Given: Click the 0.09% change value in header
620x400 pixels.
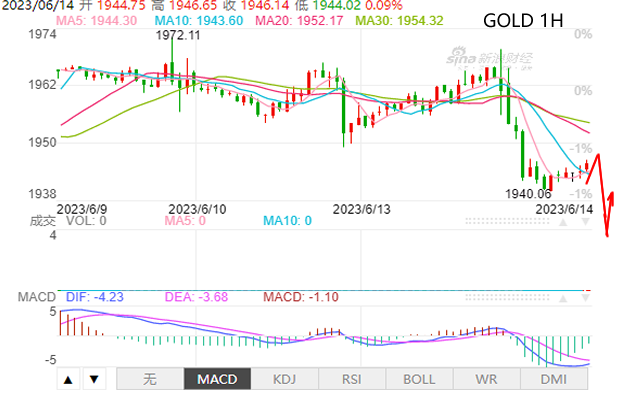Looking at the screenshot, I should click(384, 5).
